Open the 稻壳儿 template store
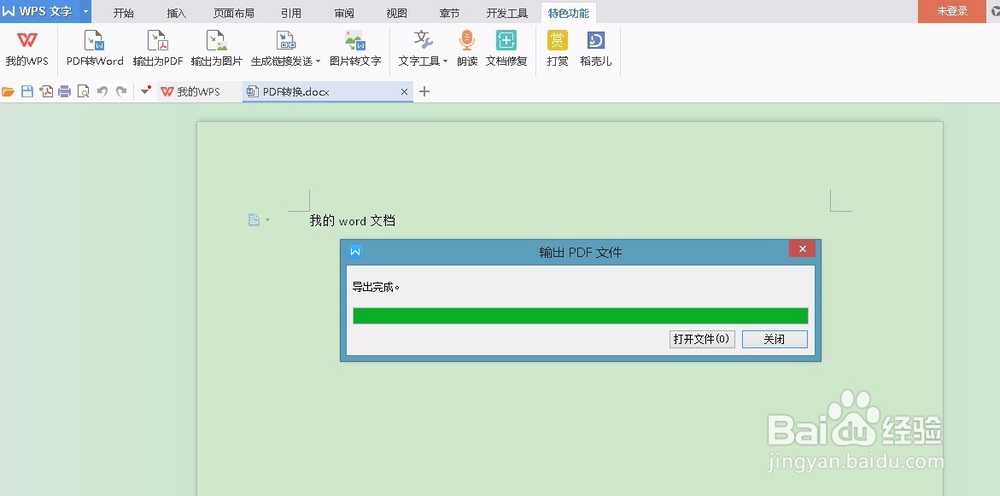The width and height of the screenshot is (1000, 496). point(596,48)
